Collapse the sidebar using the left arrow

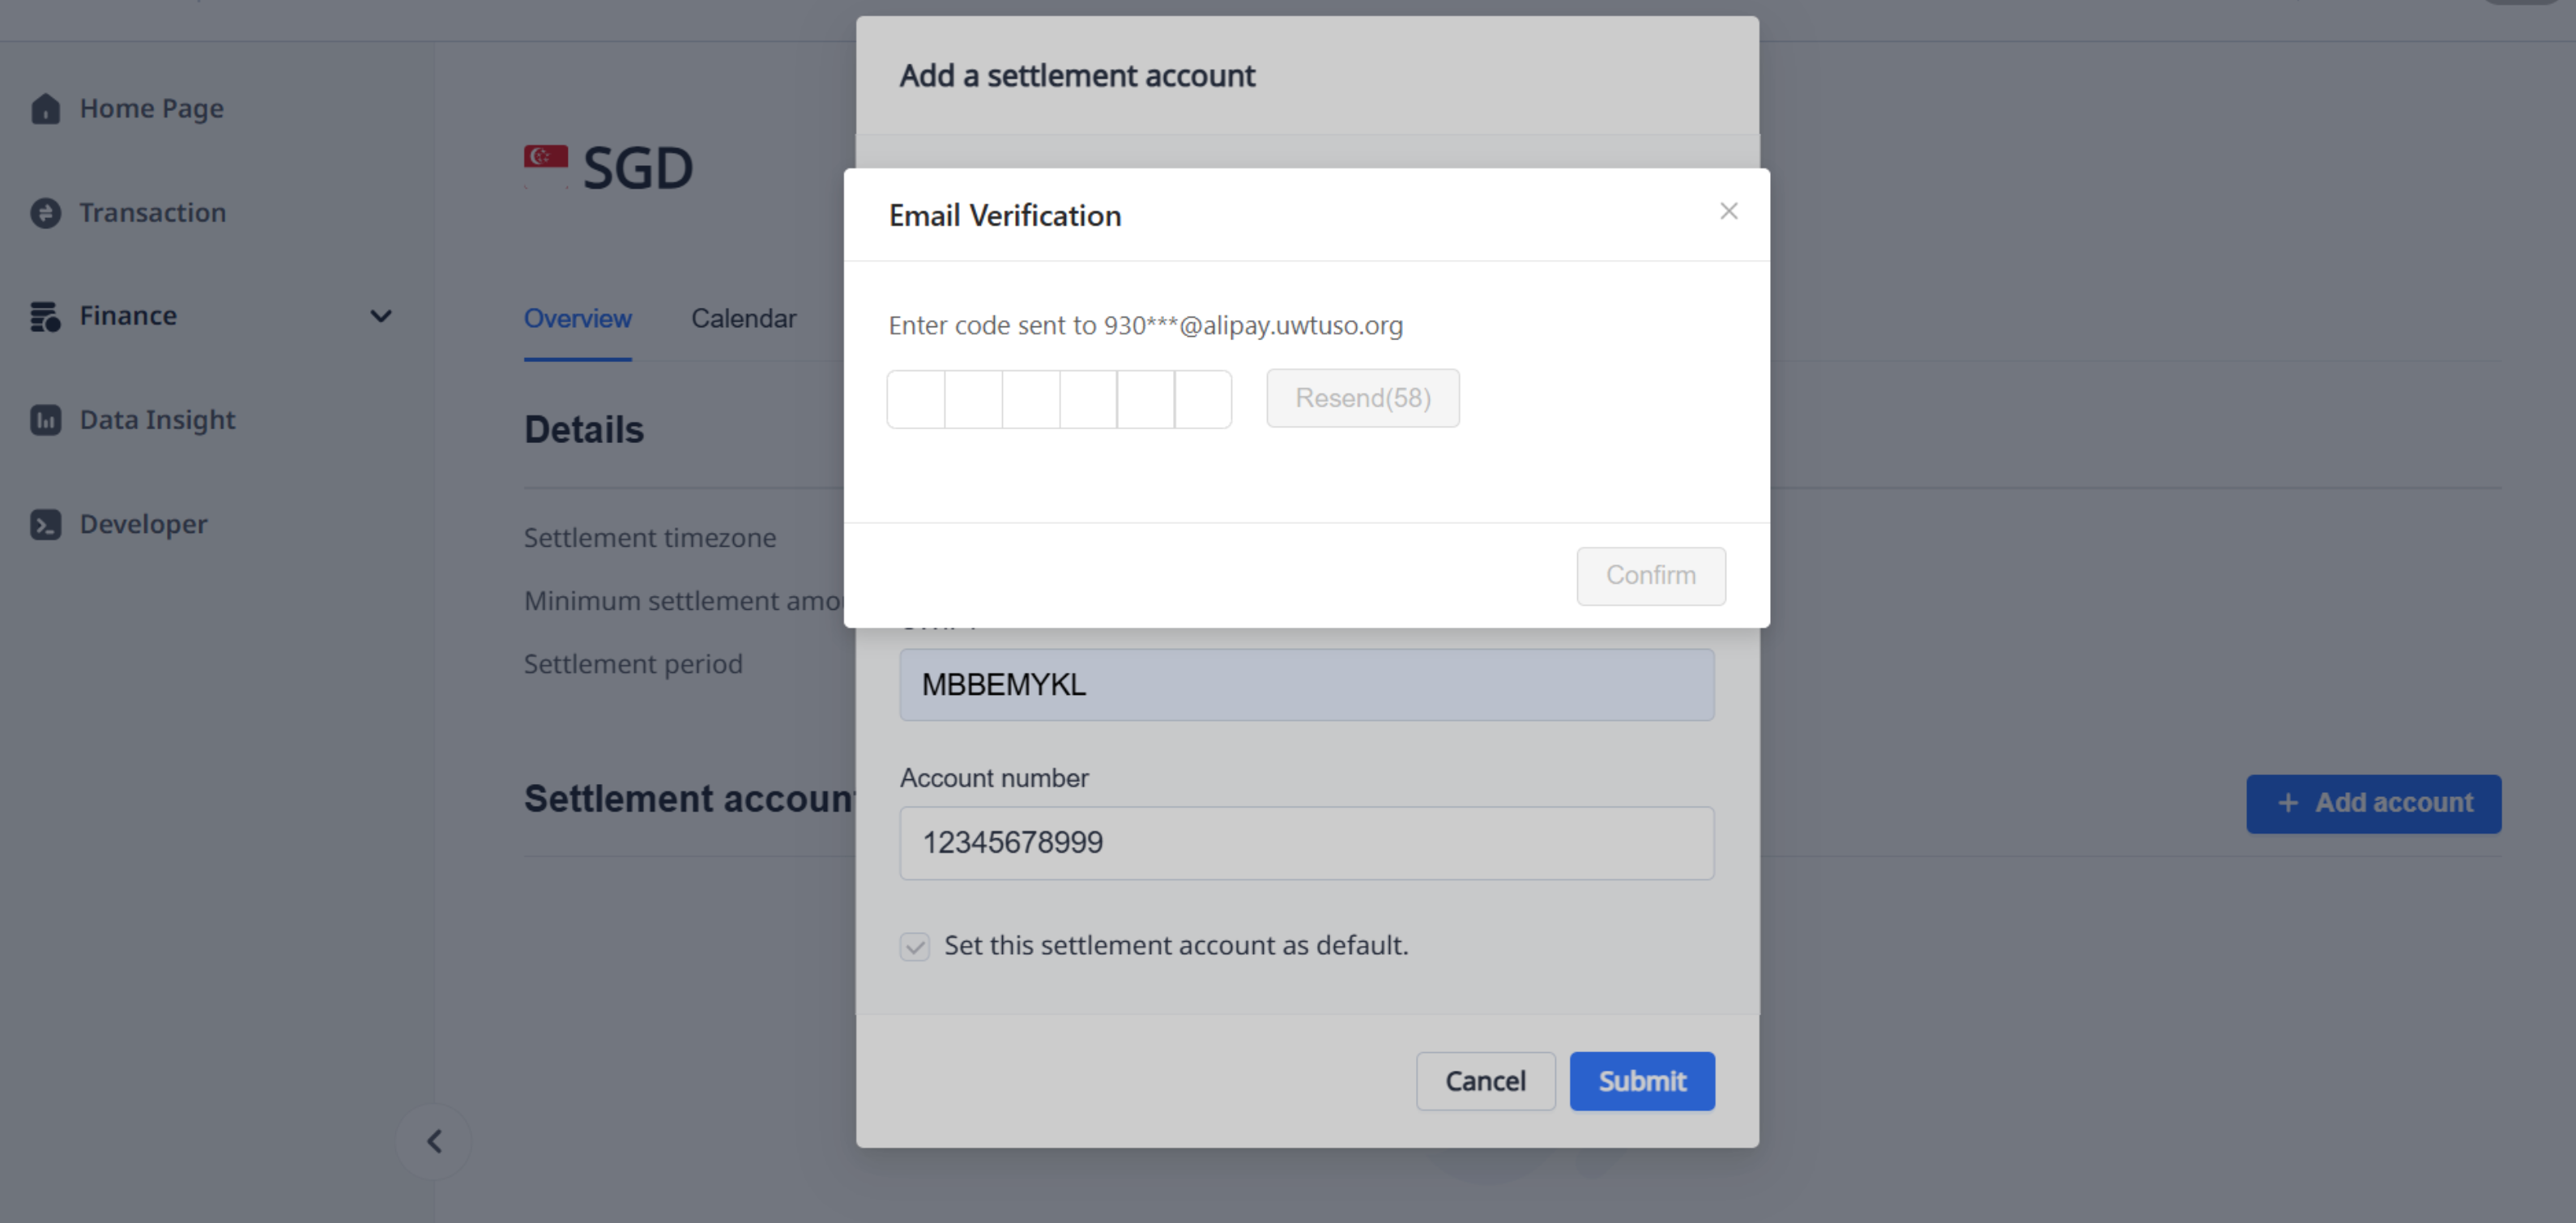[434, 1140]
